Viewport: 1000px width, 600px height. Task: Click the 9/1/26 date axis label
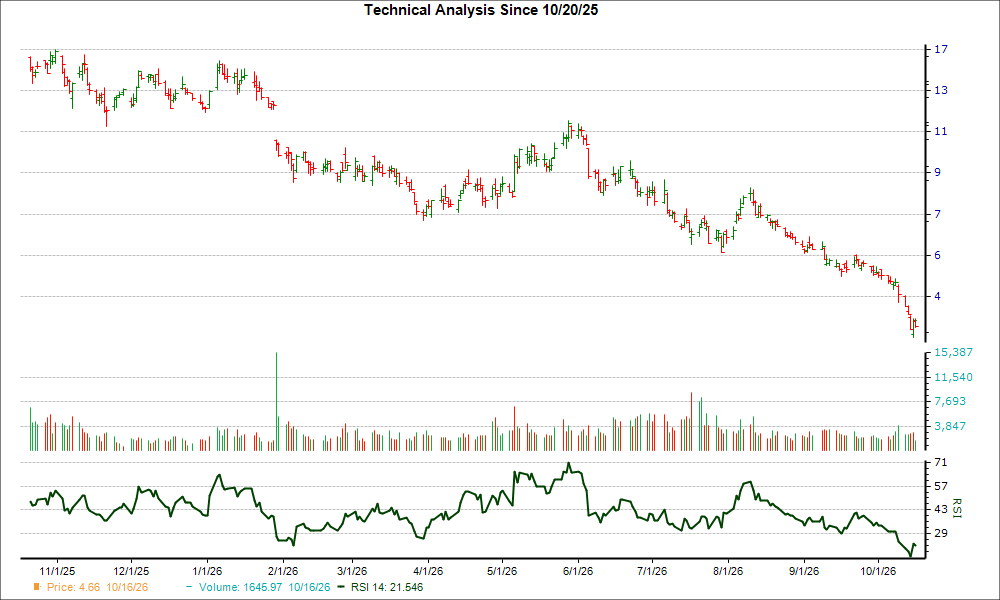click(x=804, y=571)
